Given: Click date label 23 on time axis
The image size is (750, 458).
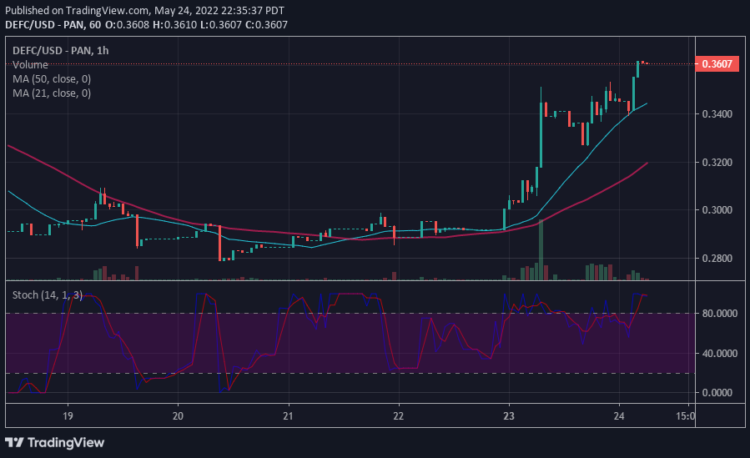Looking at the screenshot, I should (509, 416).
